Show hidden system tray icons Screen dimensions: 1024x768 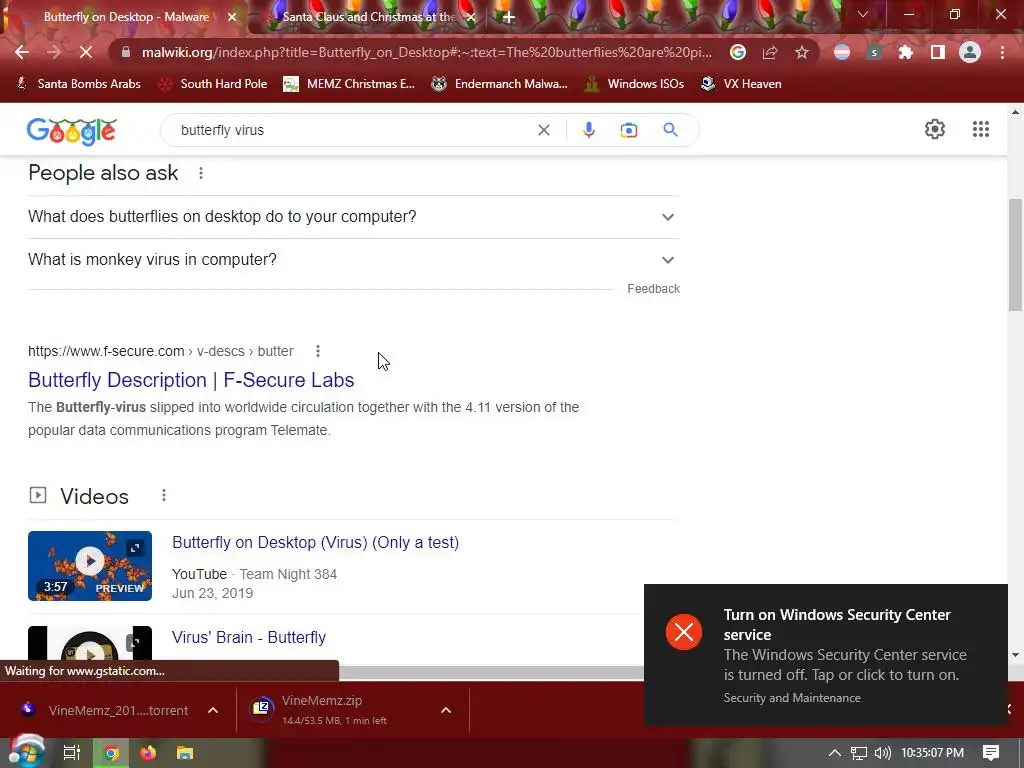(x=835, y=753)
